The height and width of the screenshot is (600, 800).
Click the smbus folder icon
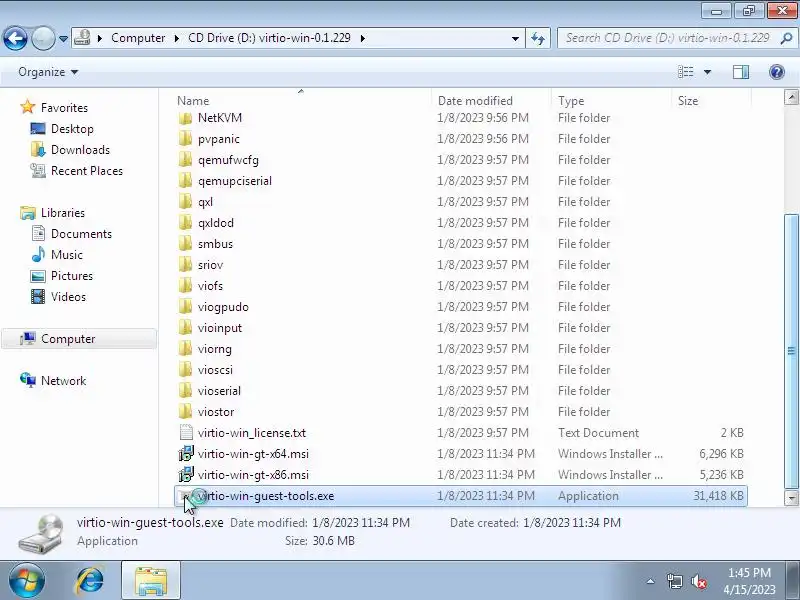click(x=186, y=243)
